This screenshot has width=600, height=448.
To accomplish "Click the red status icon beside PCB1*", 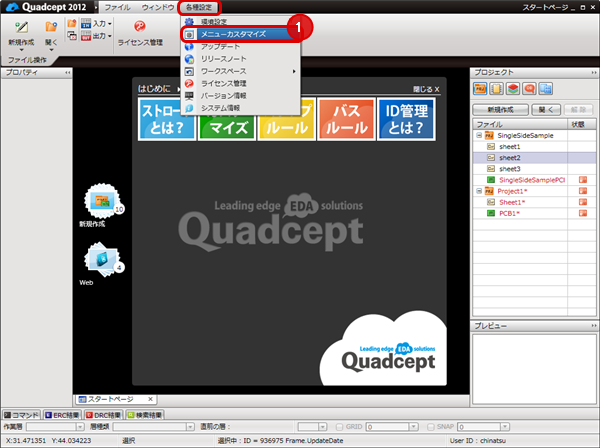I will tap(583, 213).
